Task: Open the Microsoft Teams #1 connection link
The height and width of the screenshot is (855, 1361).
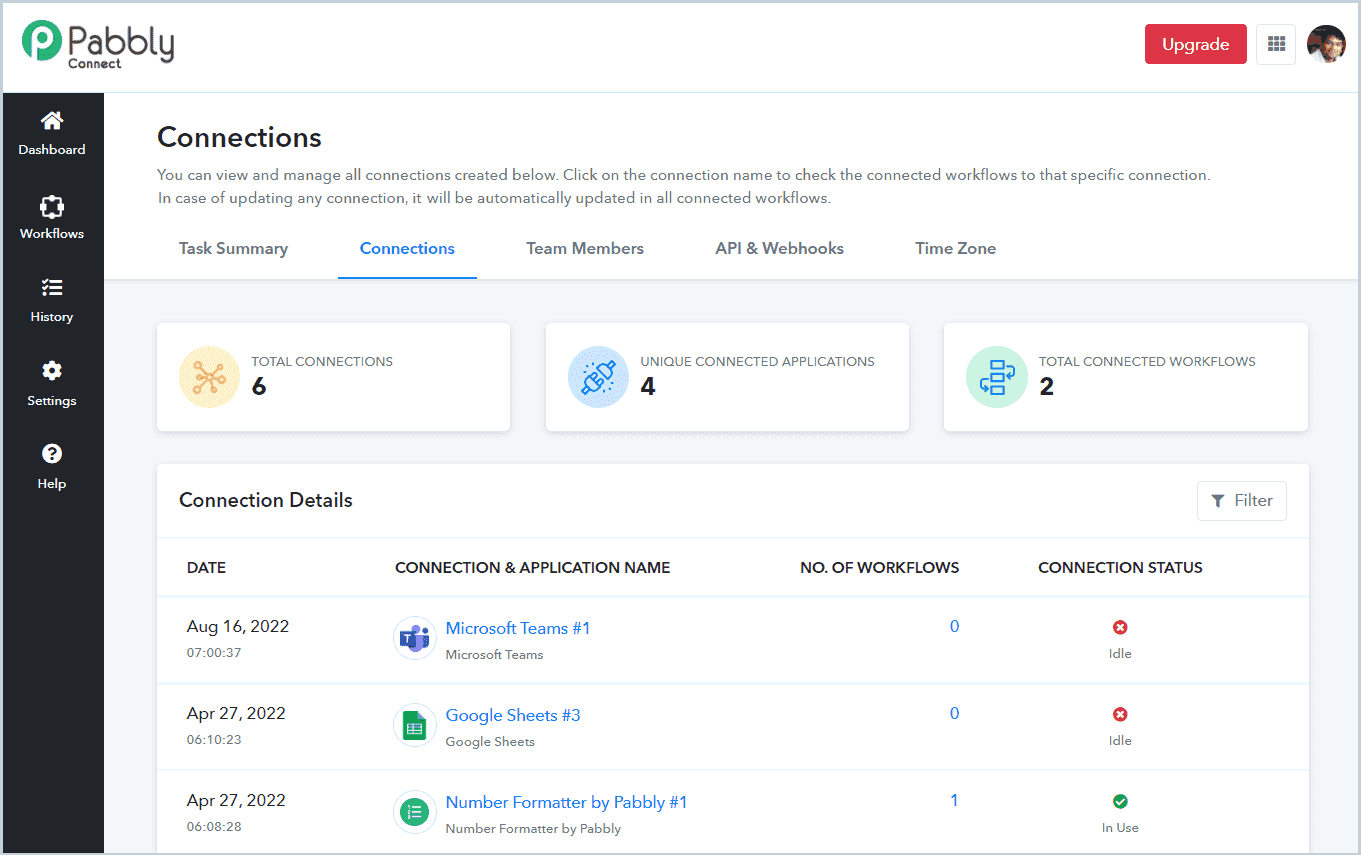Action: 518,628
